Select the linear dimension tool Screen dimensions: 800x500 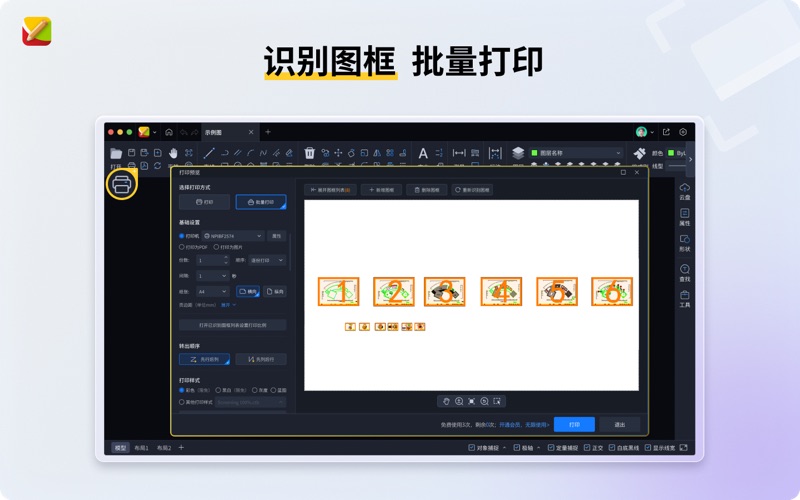tap(459, 153)
